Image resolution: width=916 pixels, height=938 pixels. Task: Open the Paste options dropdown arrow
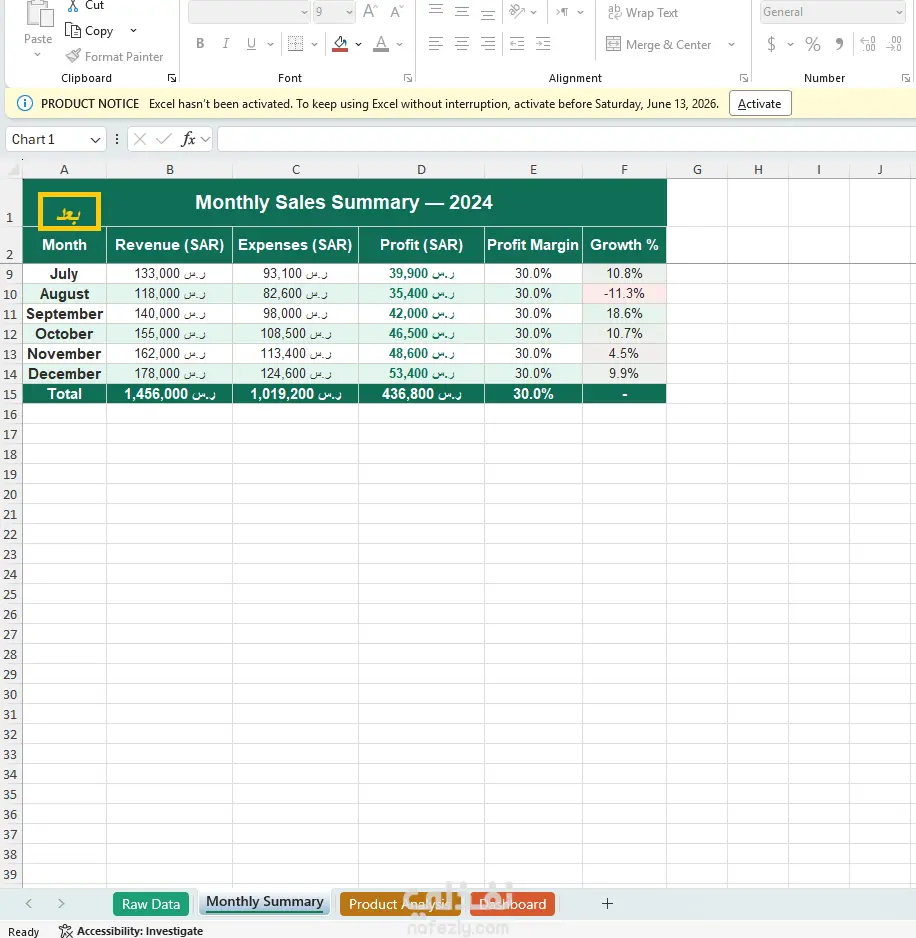click(38, 55)
